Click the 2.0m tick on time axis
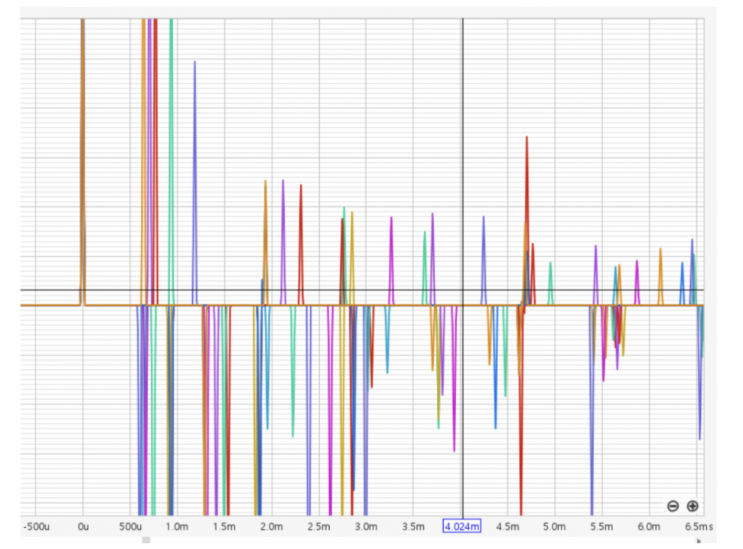This screenshot has height=549, width=743. [x=272, y=527]
